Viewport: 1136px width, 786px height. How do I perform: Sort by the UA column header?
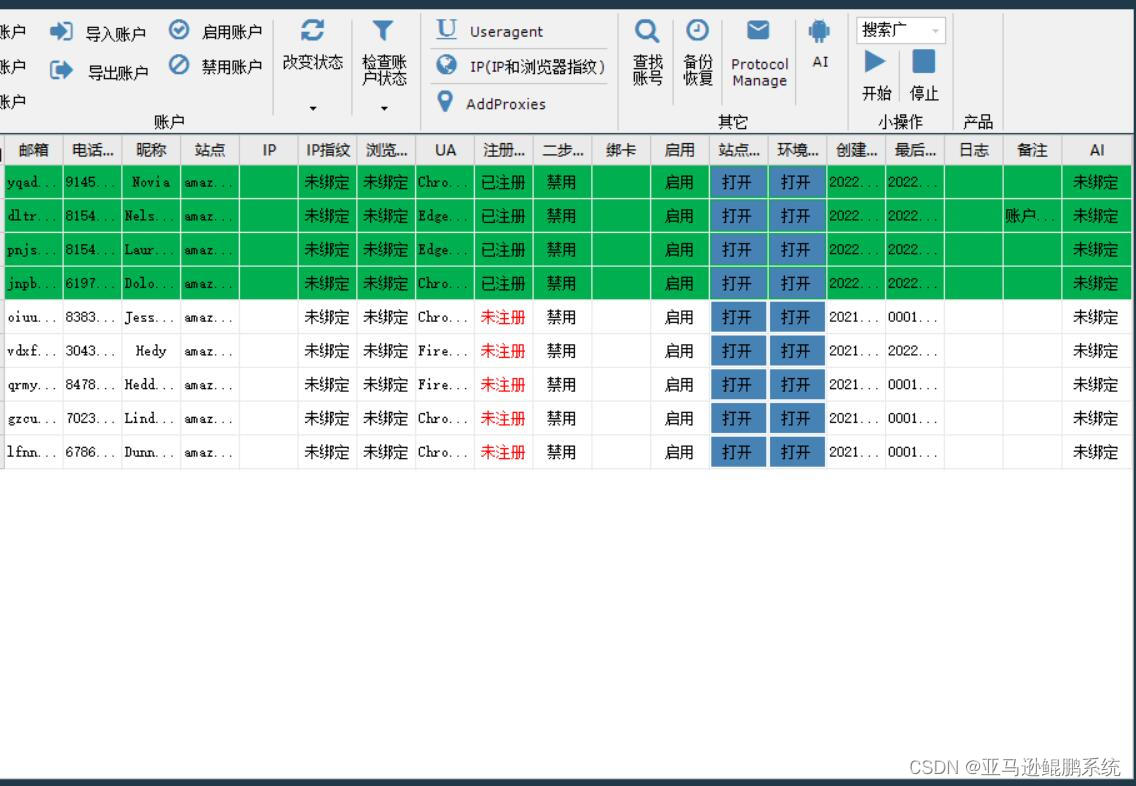pos(445,150)
